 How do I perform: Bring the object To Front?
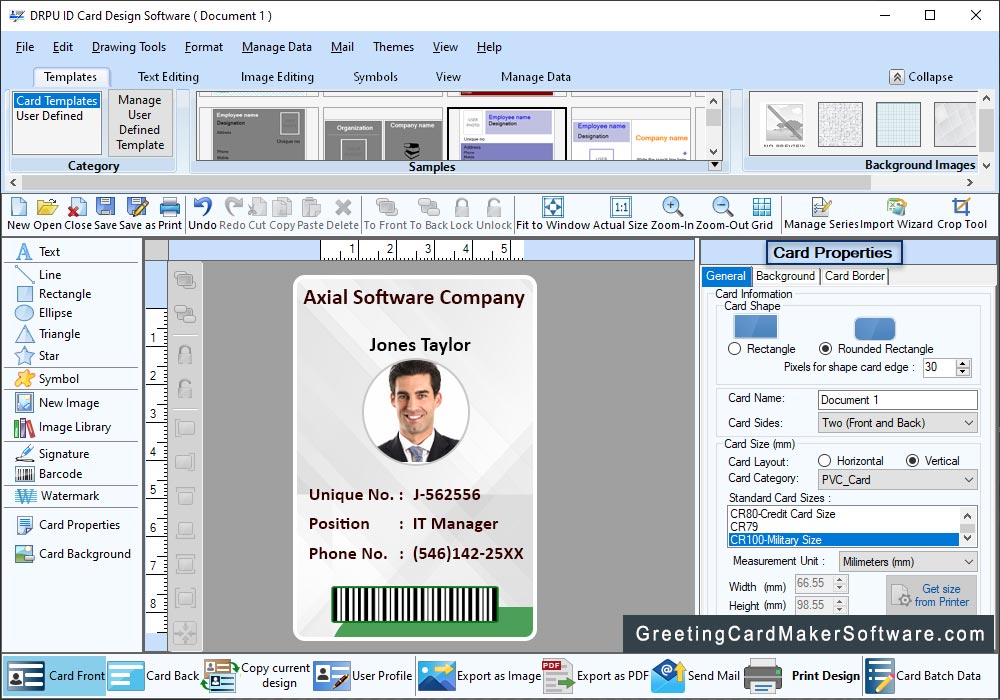(x=385, y=214)
